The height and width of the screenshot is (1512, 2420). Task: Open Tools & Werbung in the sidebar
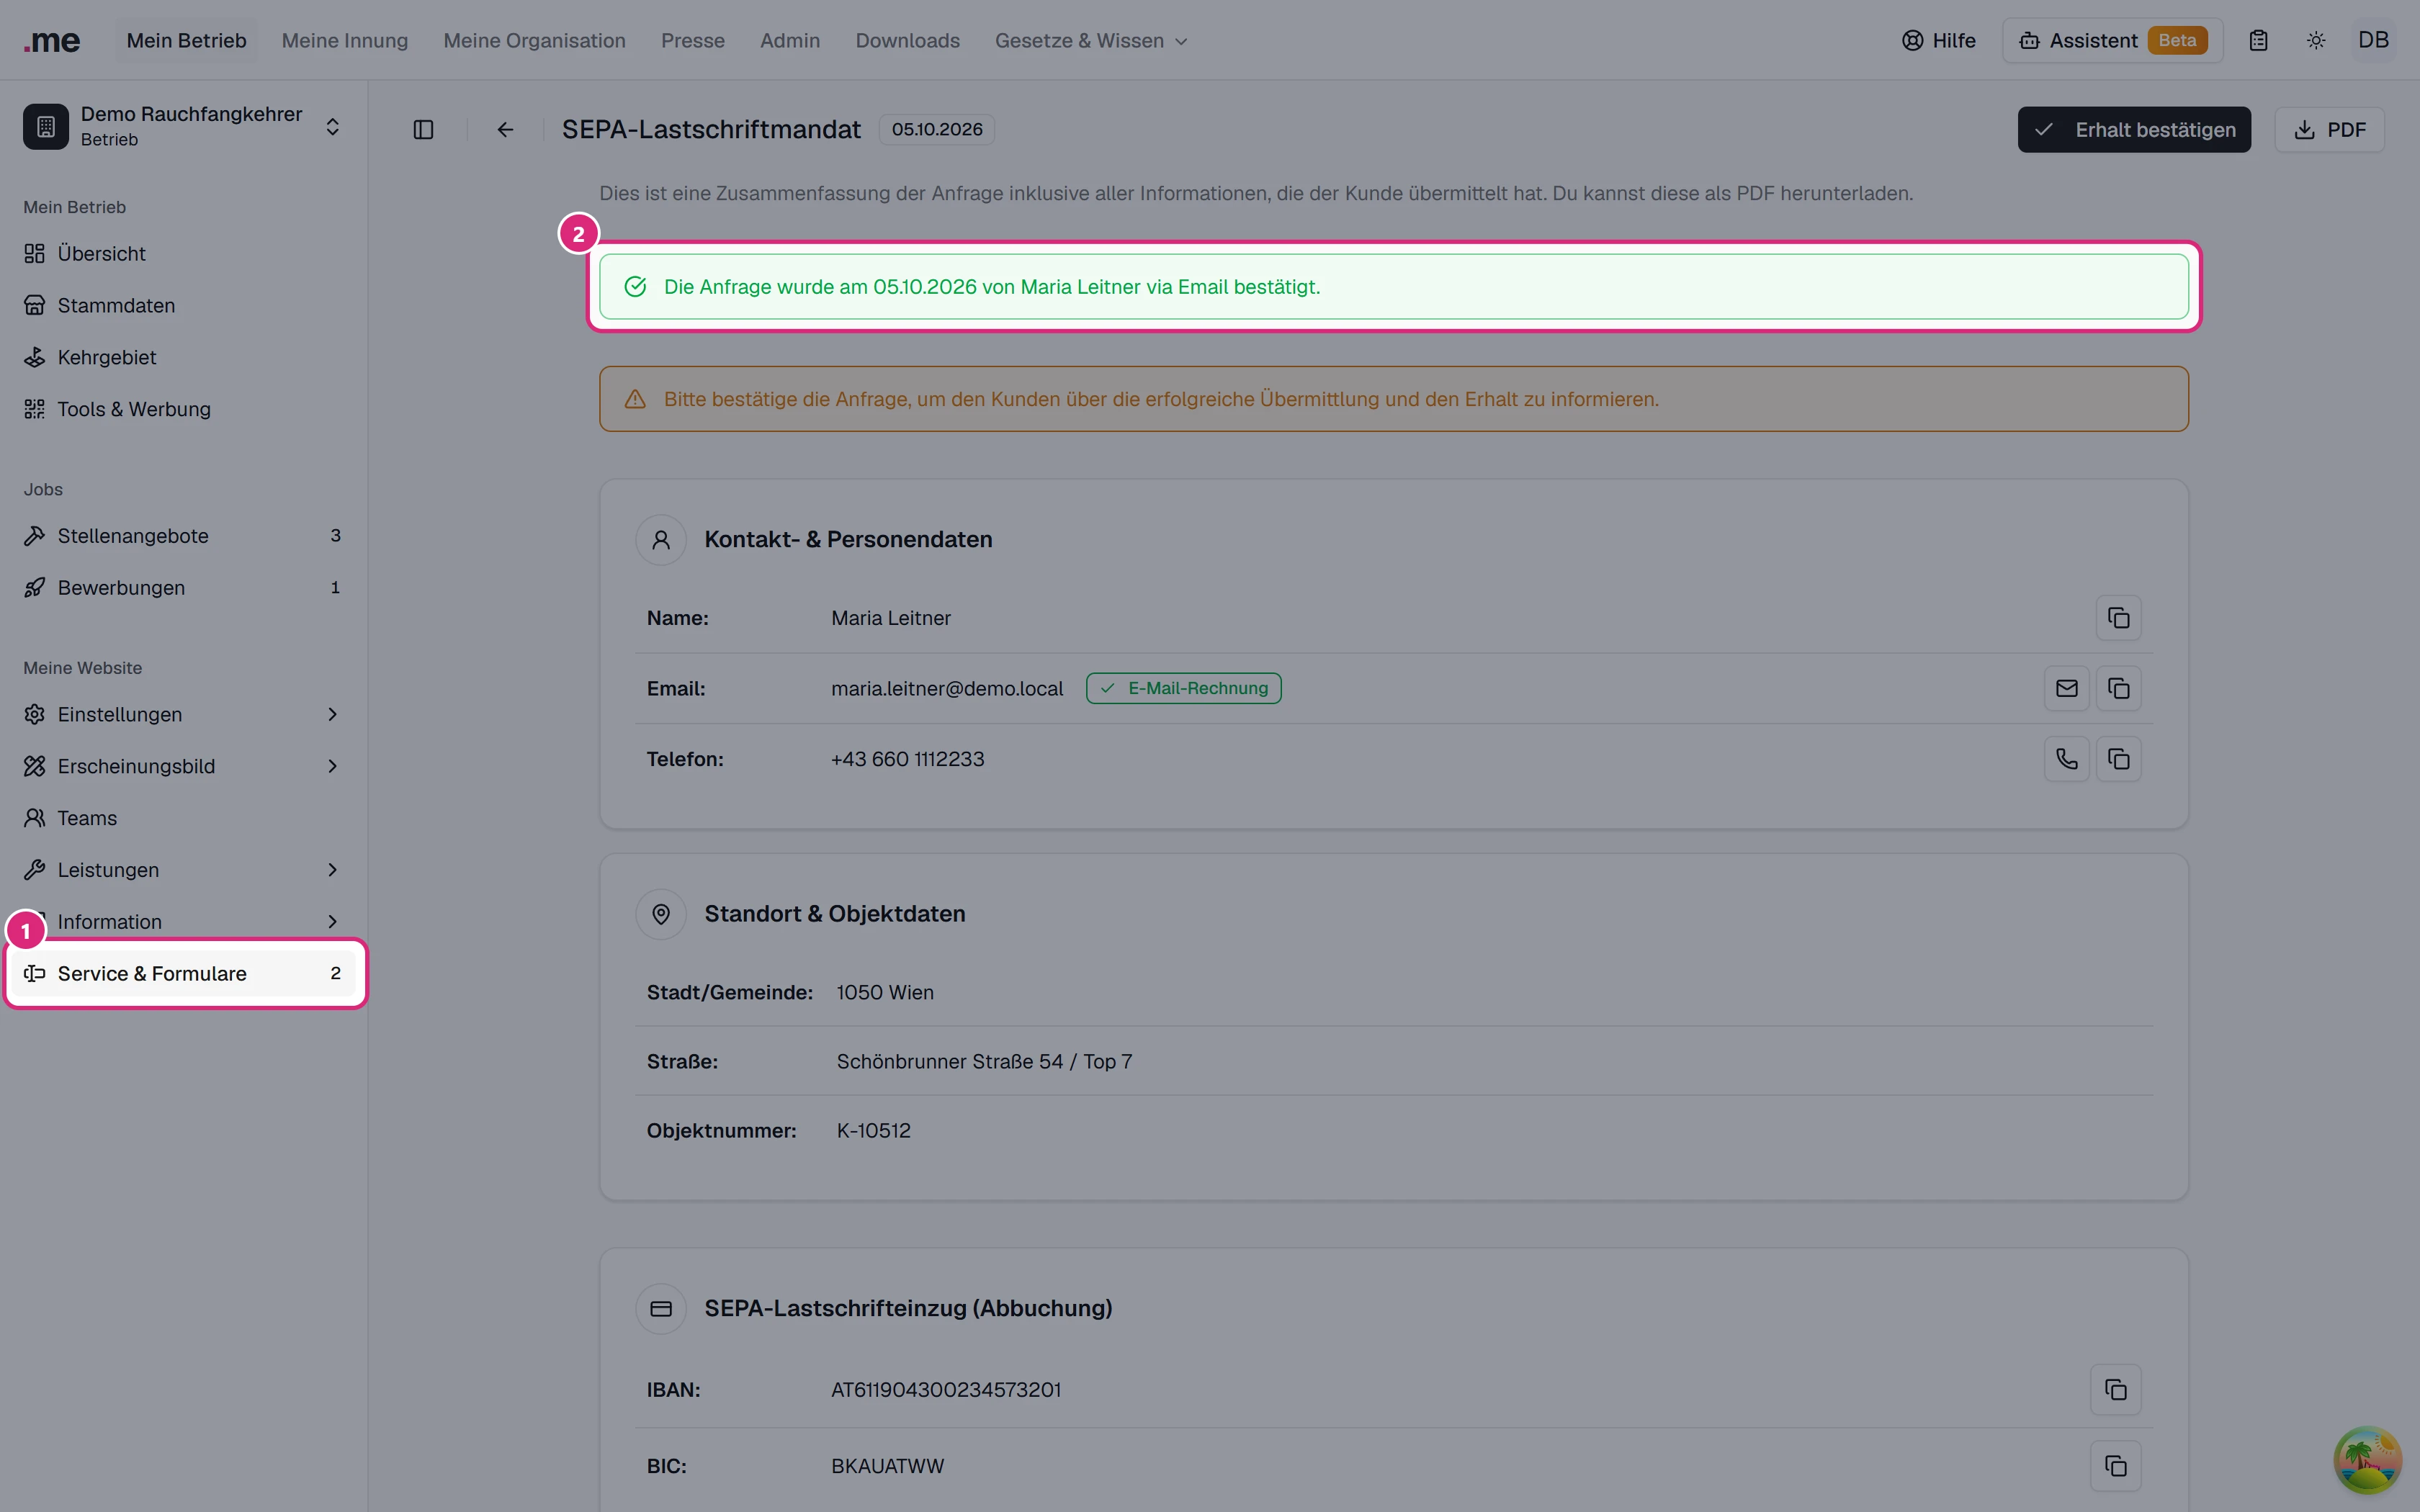(x=184, y=409)
